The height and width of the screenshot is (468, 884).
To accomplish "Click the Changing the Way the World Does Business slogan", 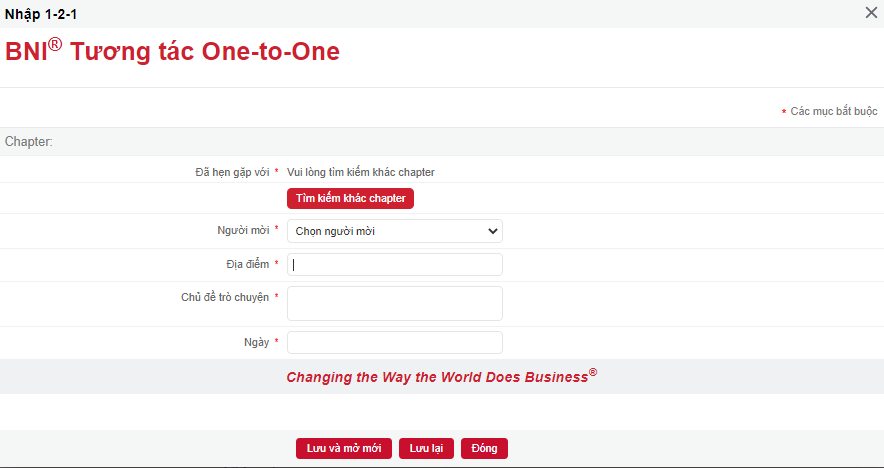I will pyautogui.click(x=441, y=376).
